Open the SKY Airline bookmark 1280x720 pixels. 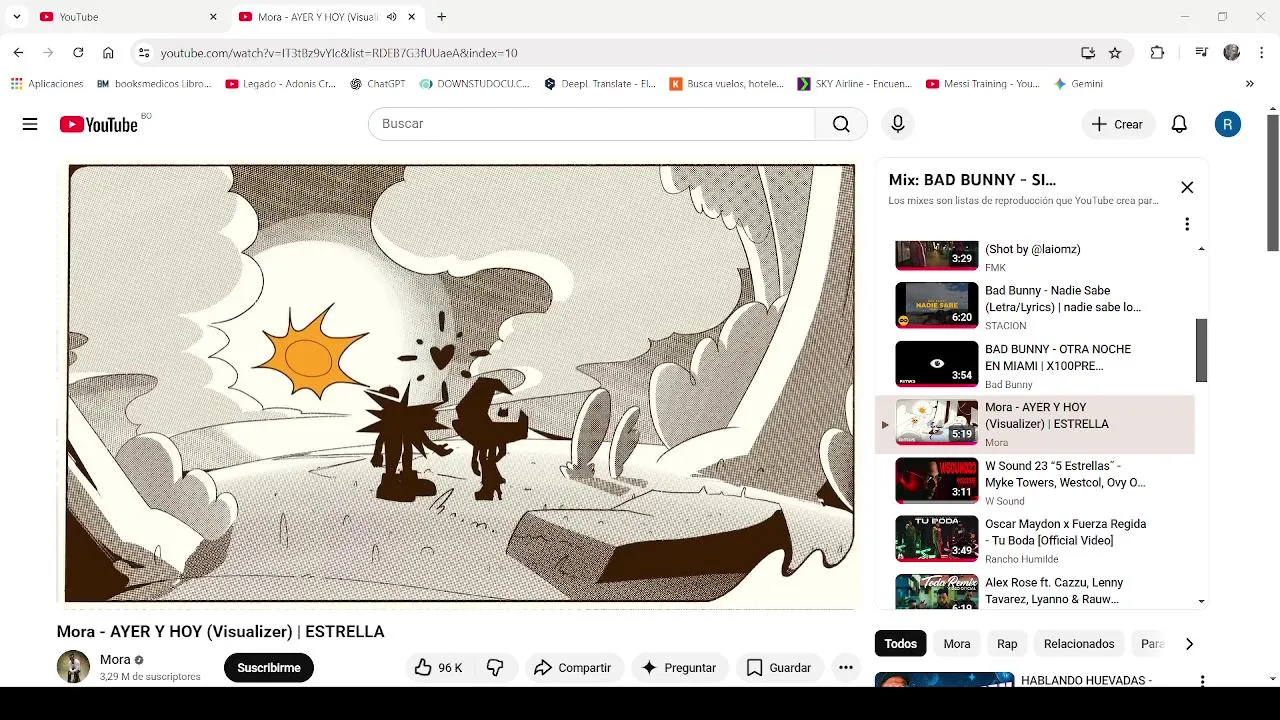tap(854, 84)
